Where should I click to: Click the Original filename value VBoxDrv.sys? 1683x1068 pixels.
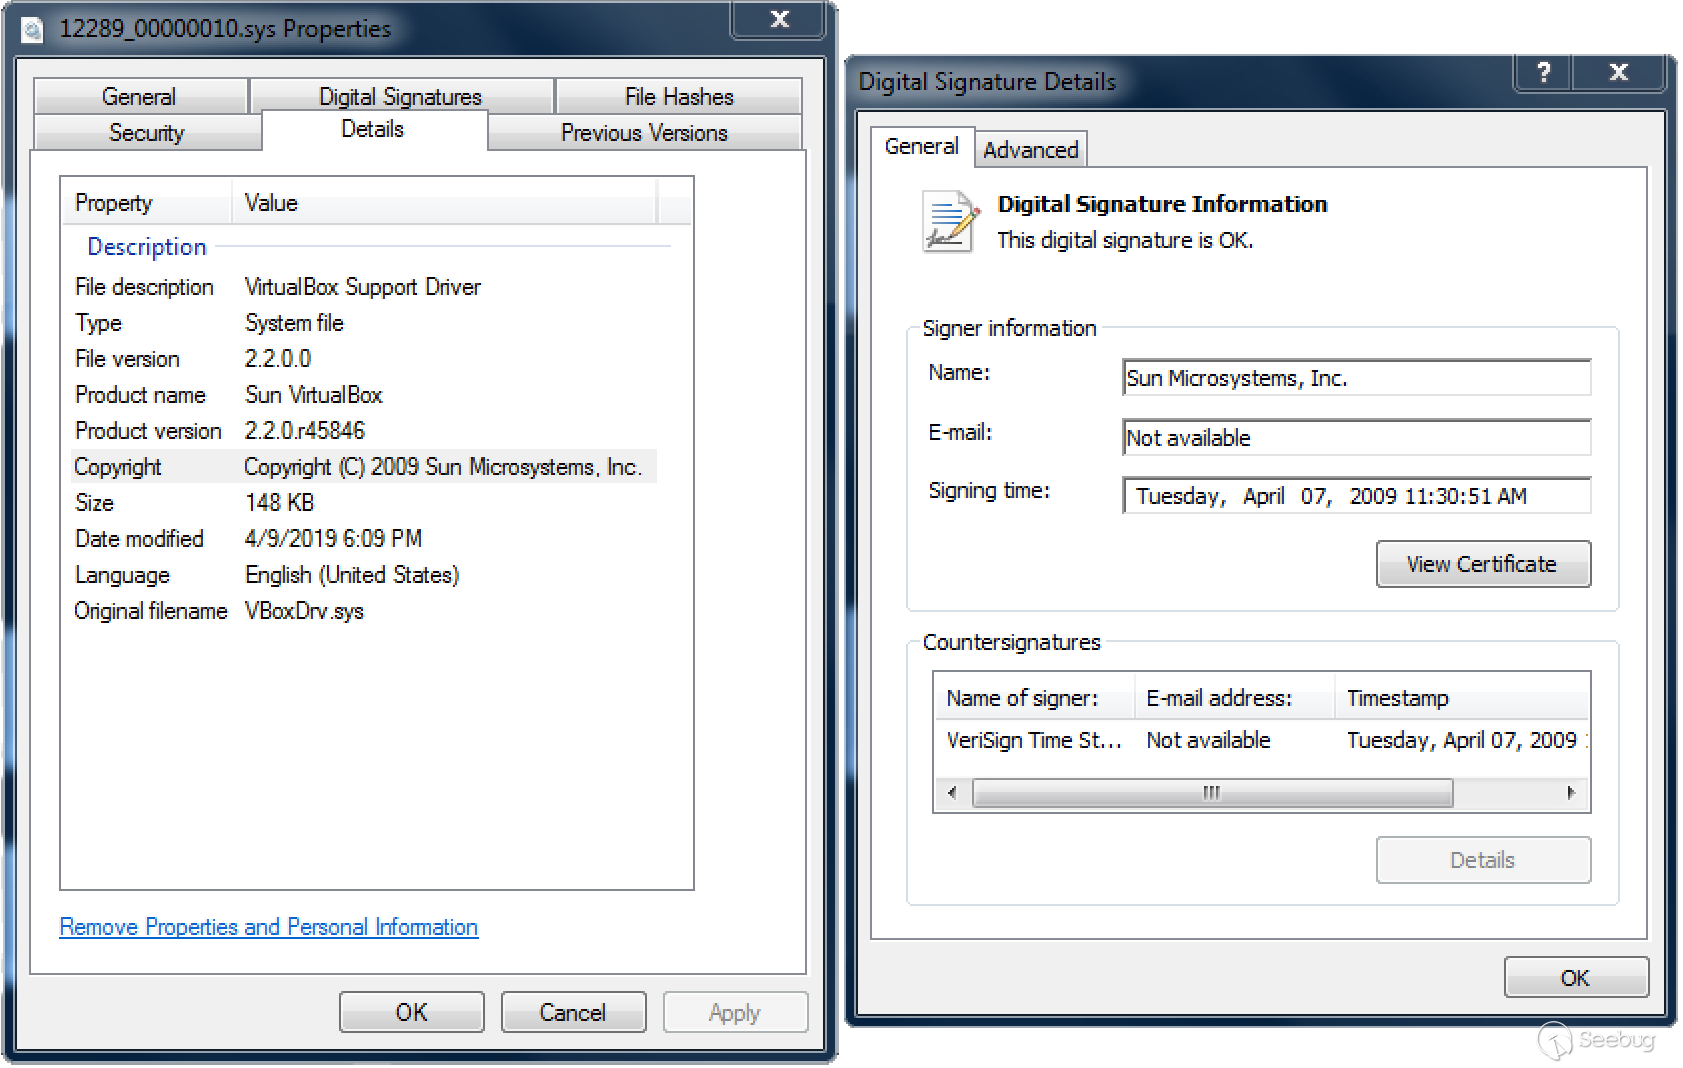point(305,611)
